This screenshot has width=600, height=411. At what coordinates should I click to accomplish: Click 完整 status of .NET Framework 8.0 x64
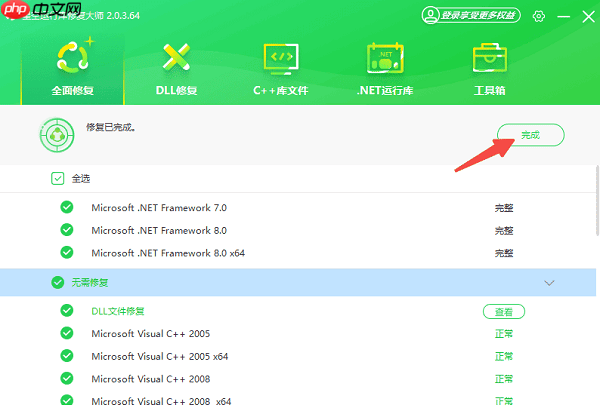click(504, 253)
